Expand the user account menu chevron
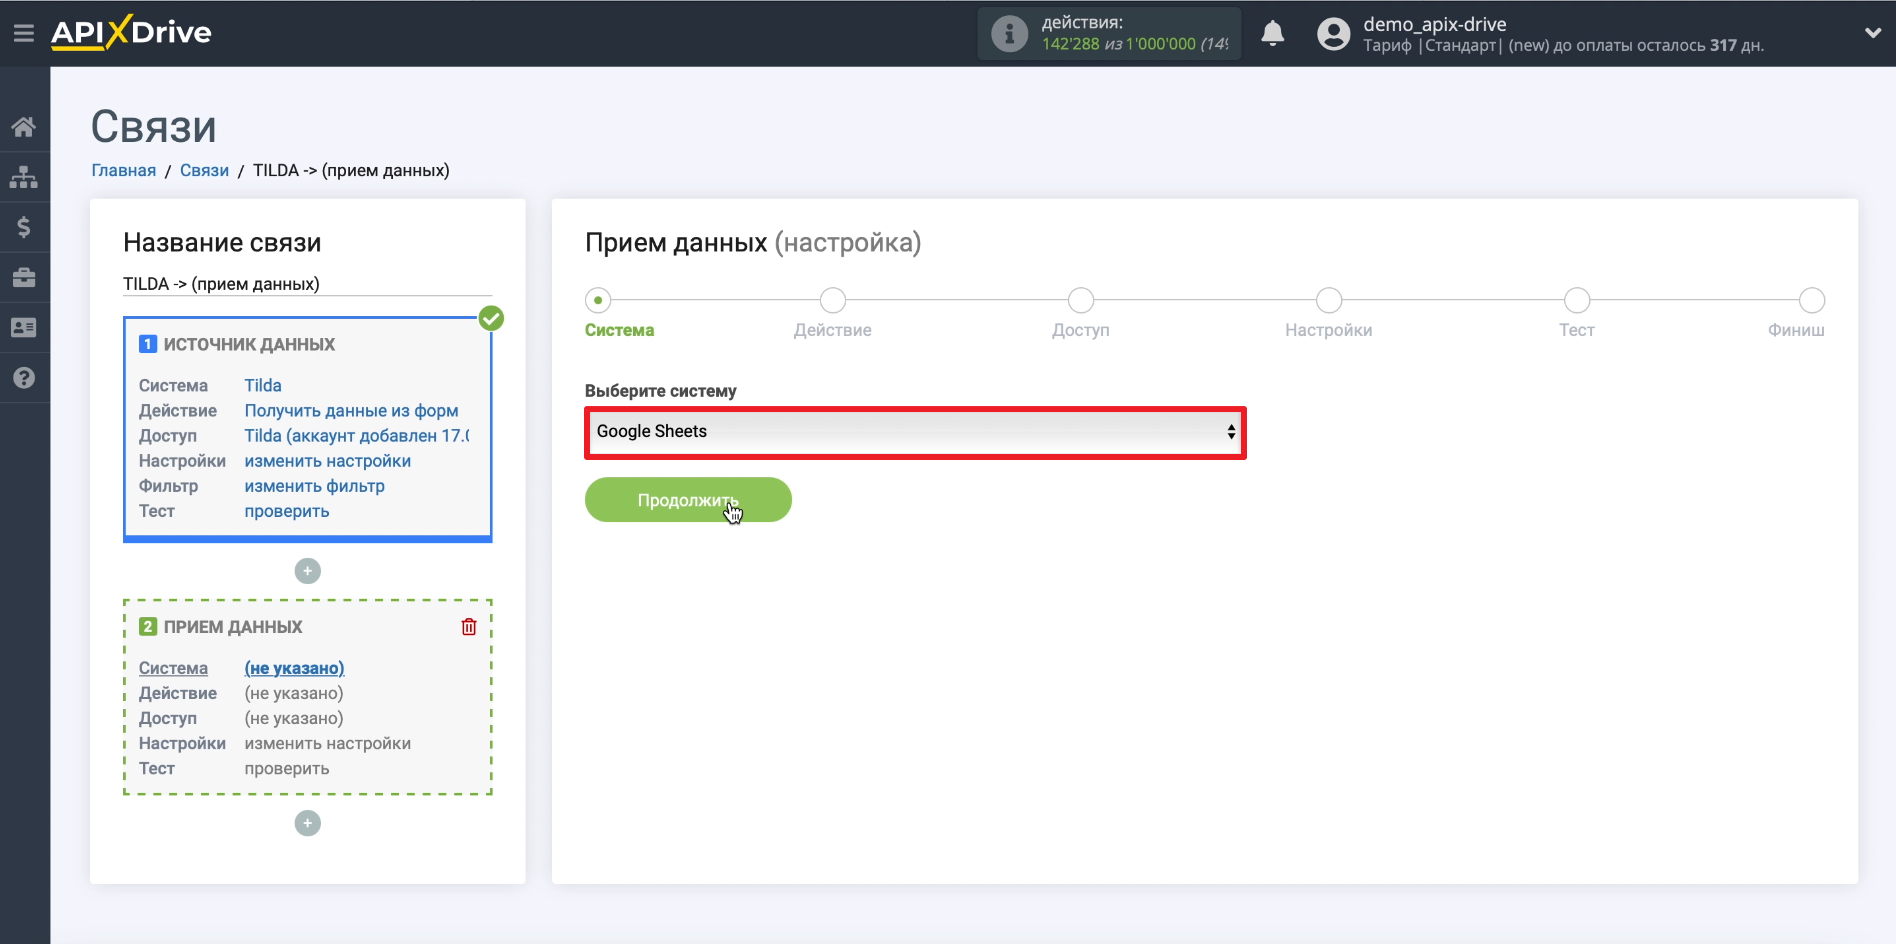1896x944 pixels. click(1872, 33)
